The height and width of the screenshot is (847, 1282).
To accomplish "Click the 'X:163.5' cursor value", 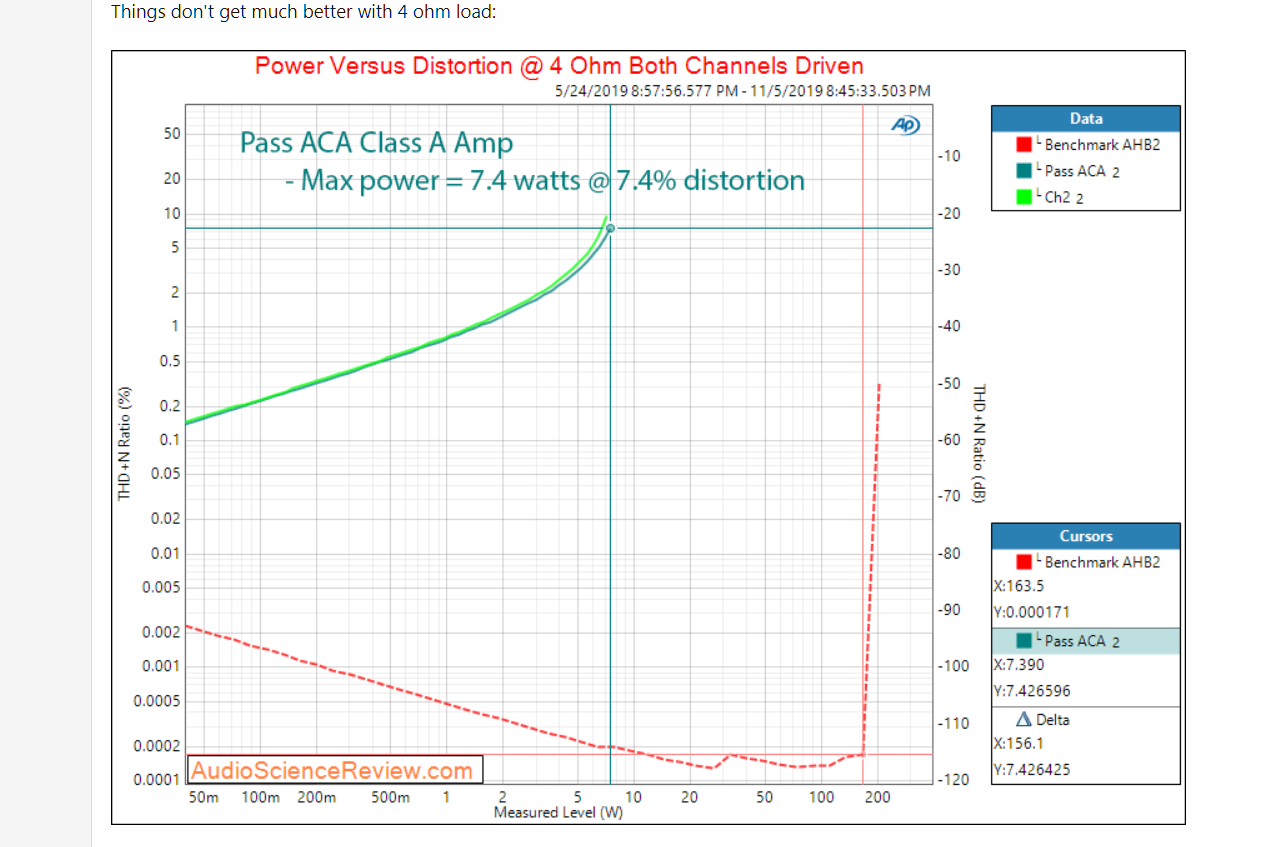I will [x=1019, y=587].
